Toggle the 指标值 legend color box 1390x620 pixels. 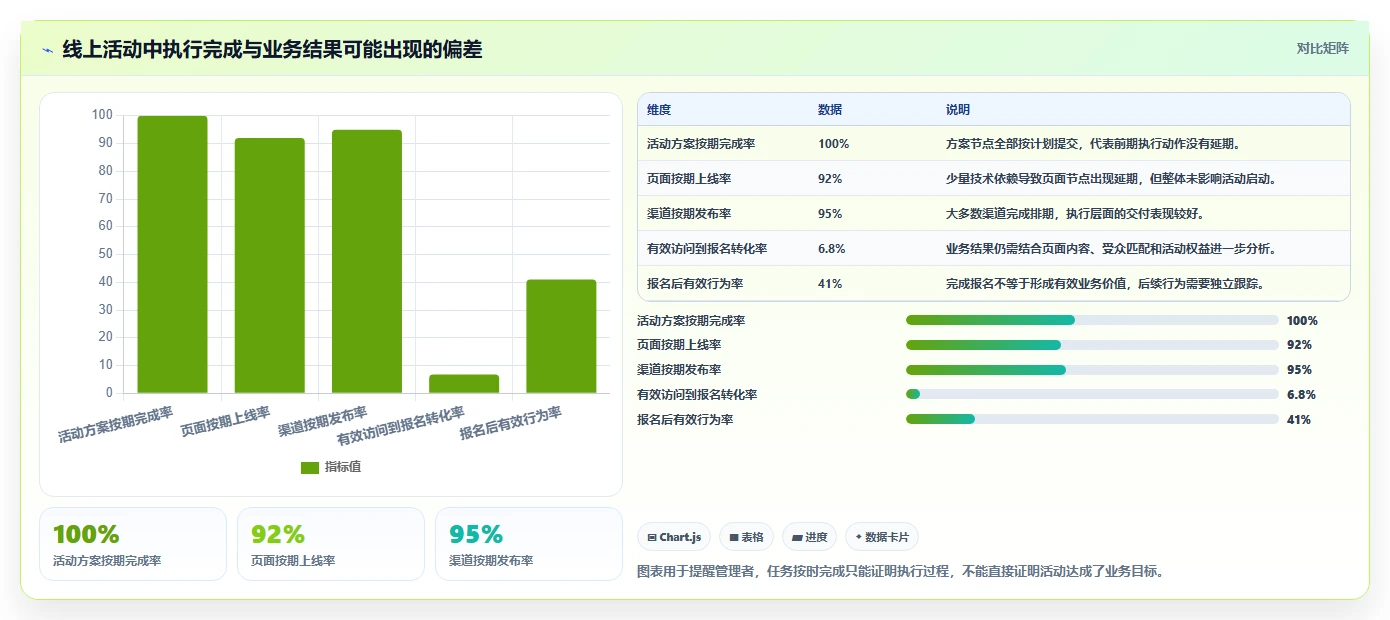[310, 467]
